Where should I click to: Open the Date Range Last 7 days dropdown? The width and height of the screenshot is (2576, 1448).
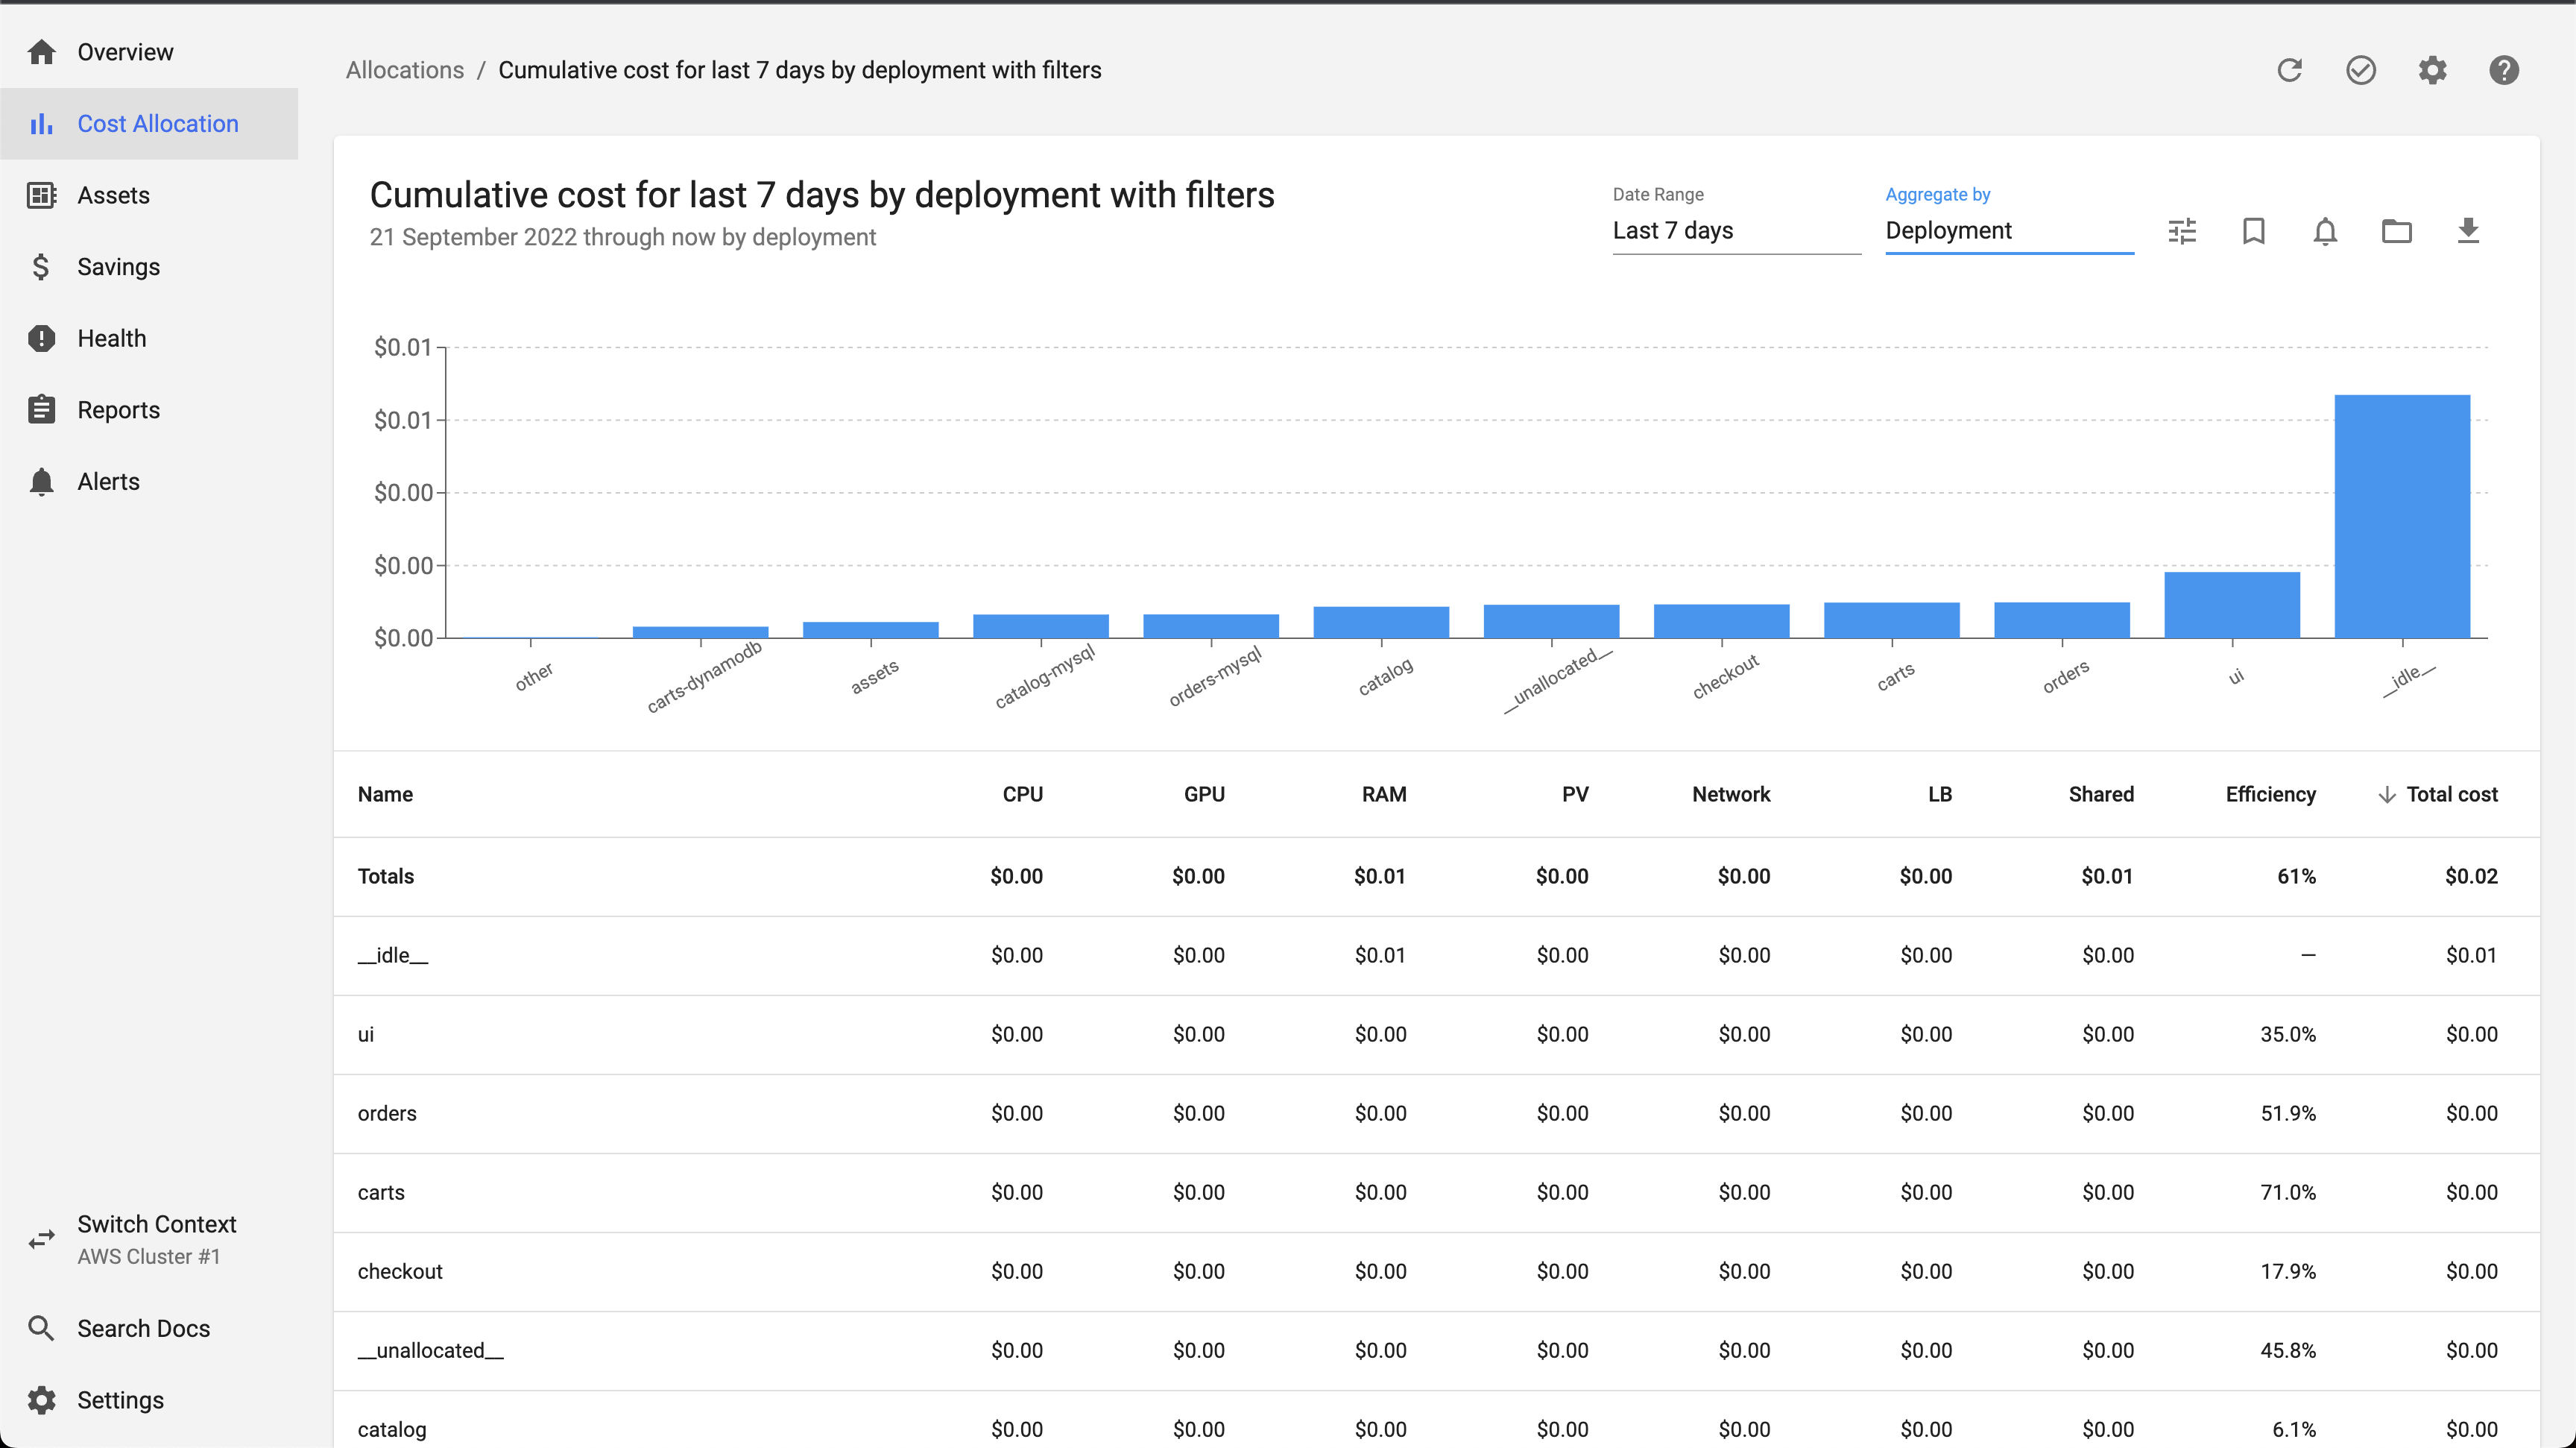pyautogui.click(x=1735, y=231)
